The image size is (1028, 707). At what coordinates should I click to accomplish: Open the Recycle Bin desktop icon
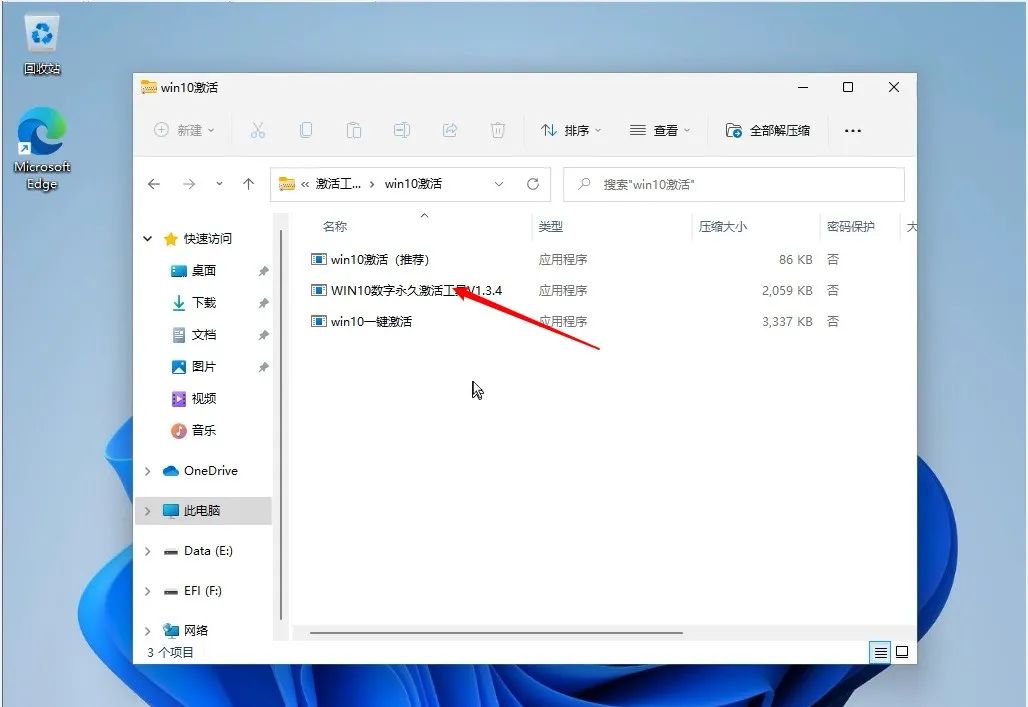[x=42, y=45]
